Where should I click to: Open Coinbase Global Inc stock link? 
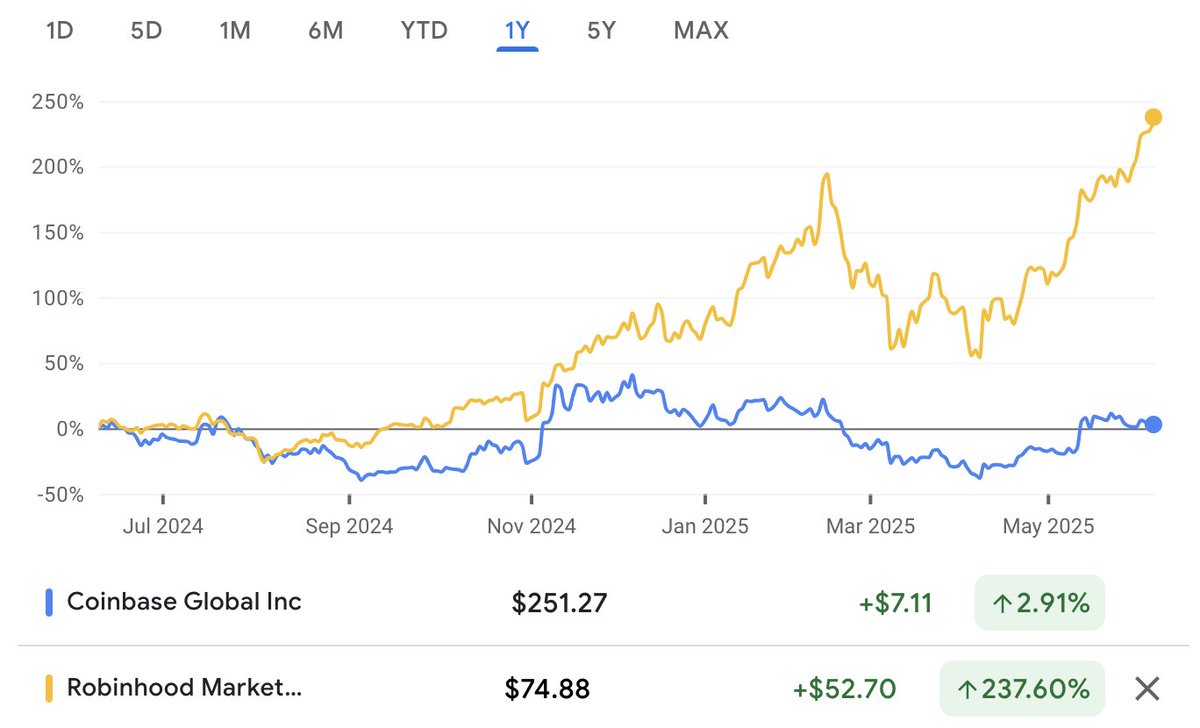(184, 602)
